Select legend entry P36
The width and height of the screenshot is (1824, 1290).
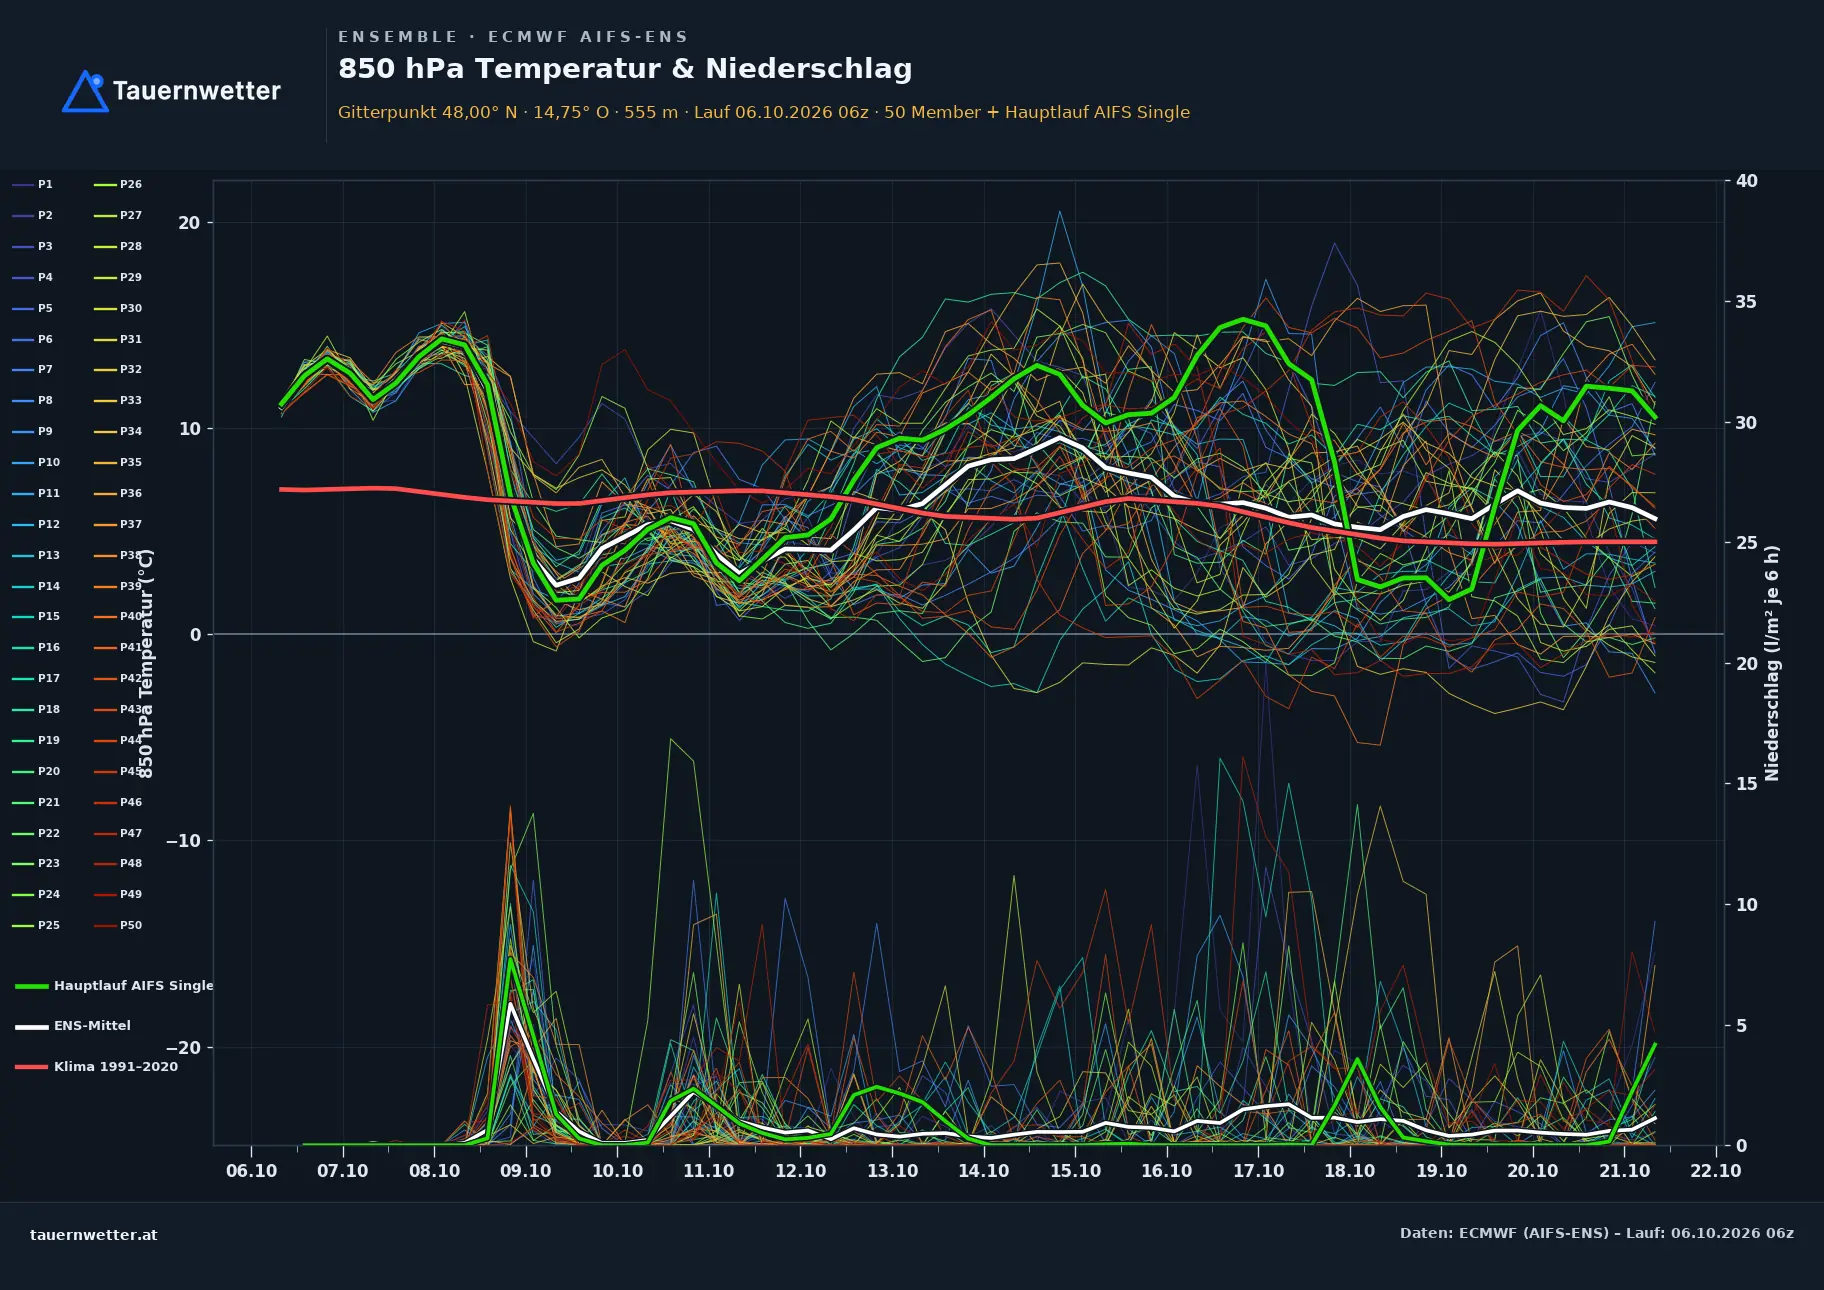coord(118,493)
